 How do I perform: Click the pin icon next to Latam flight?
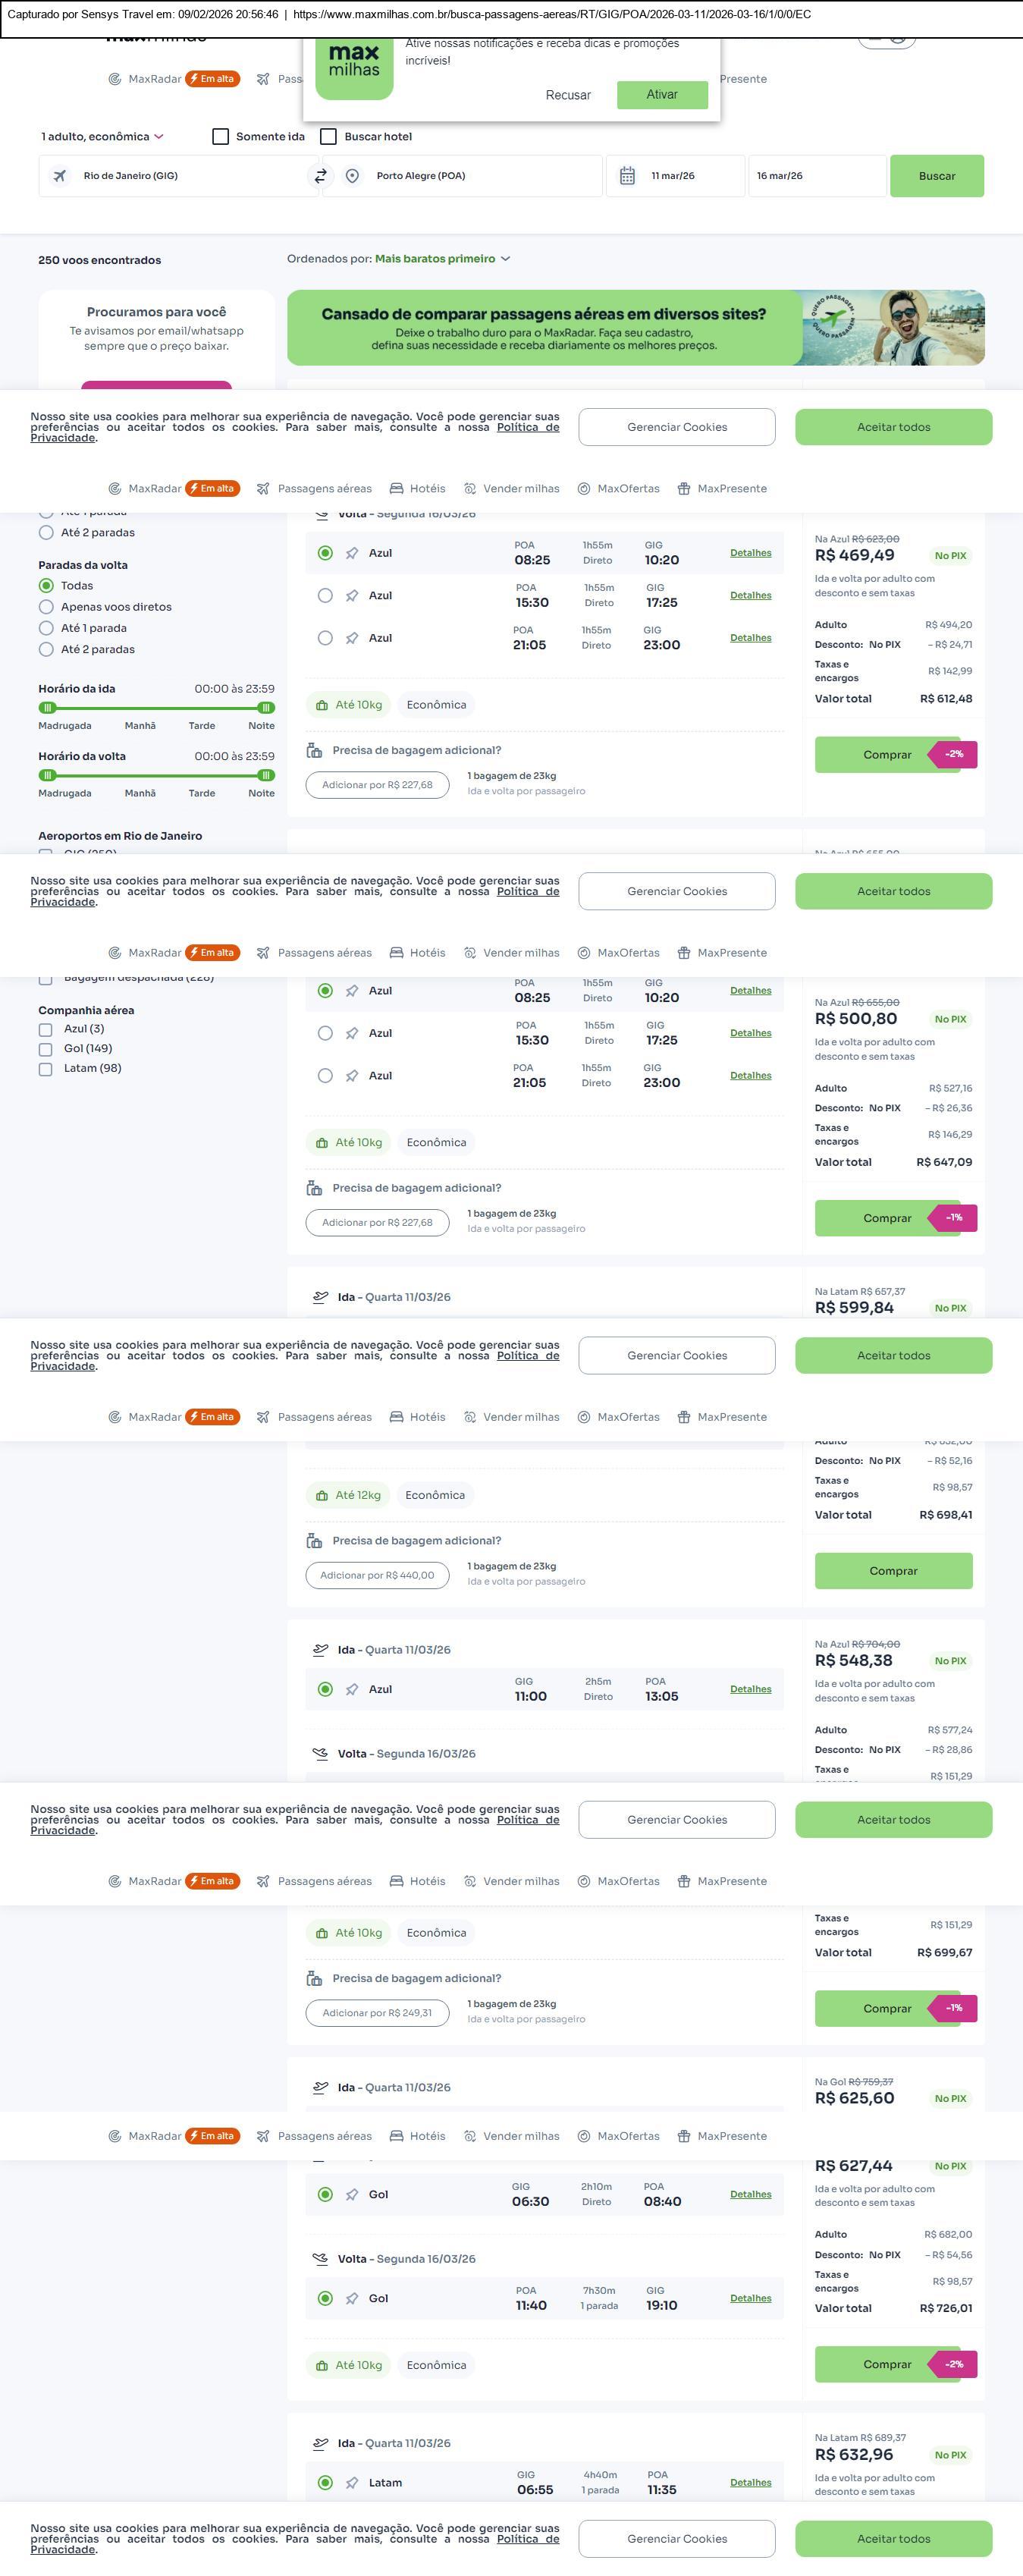point(352,2482)
